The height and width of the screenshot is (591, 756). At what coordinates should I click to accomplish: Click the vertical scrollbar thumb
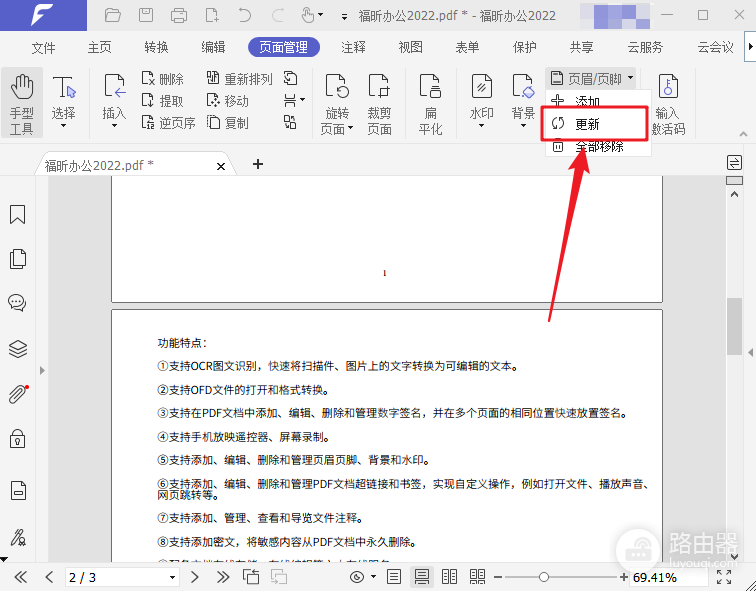(734, 326)
